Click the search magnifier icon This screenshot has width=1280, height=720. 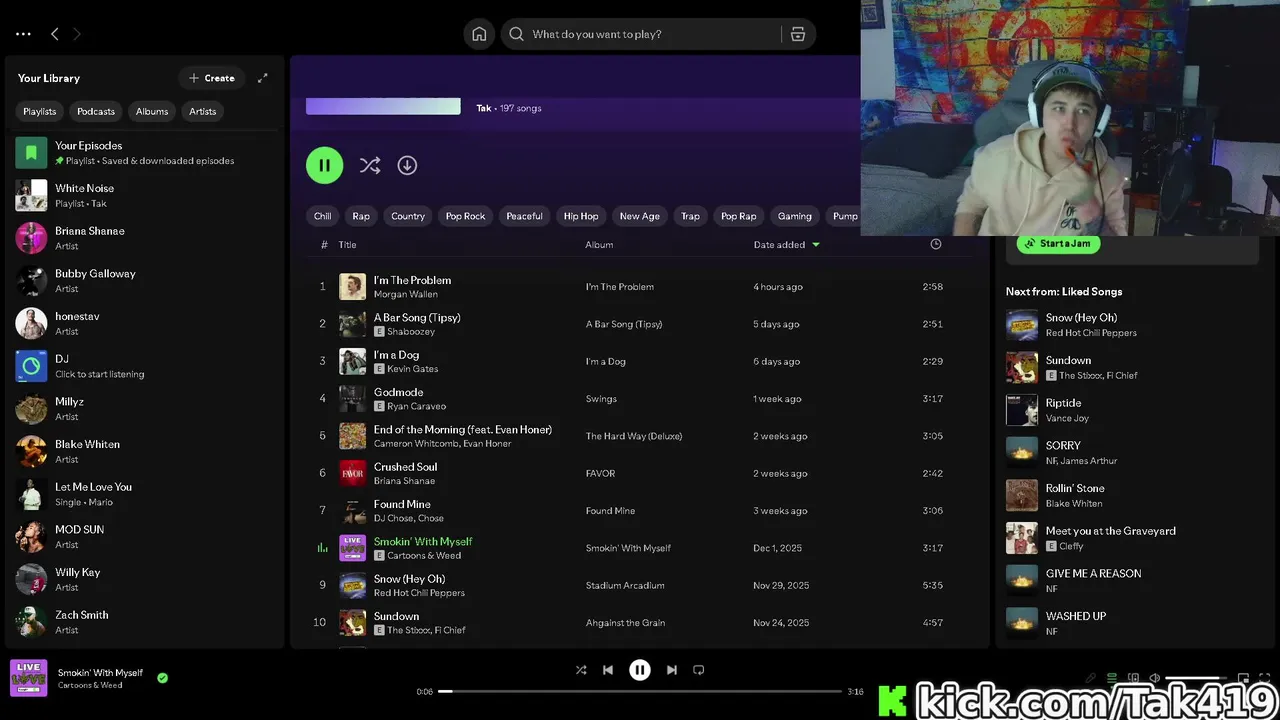(x=516, y=34)
